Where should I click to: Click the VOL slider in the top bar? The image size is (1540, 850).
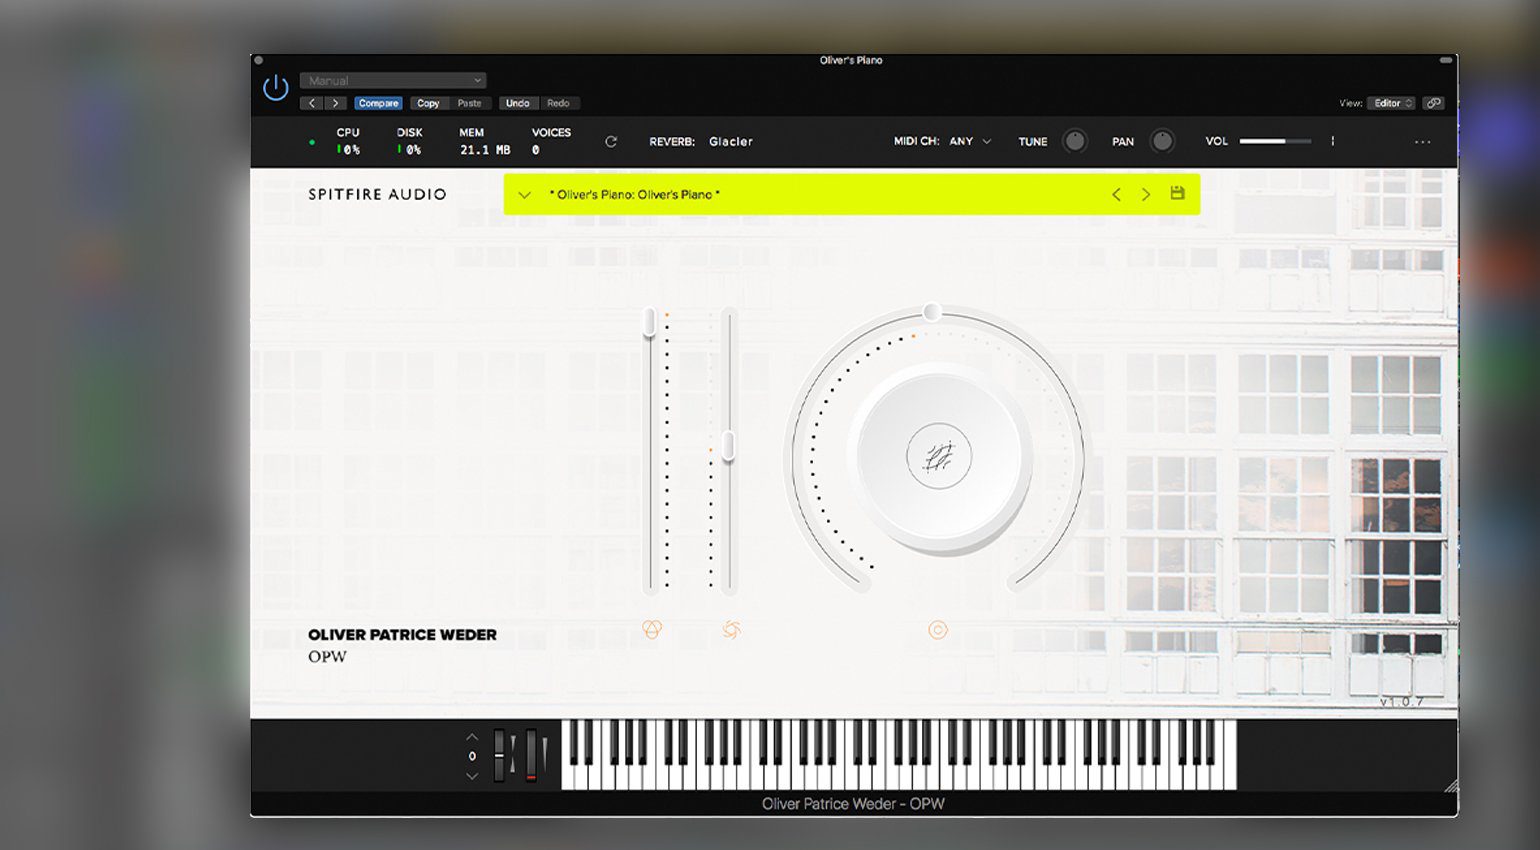pos(1274,141)
